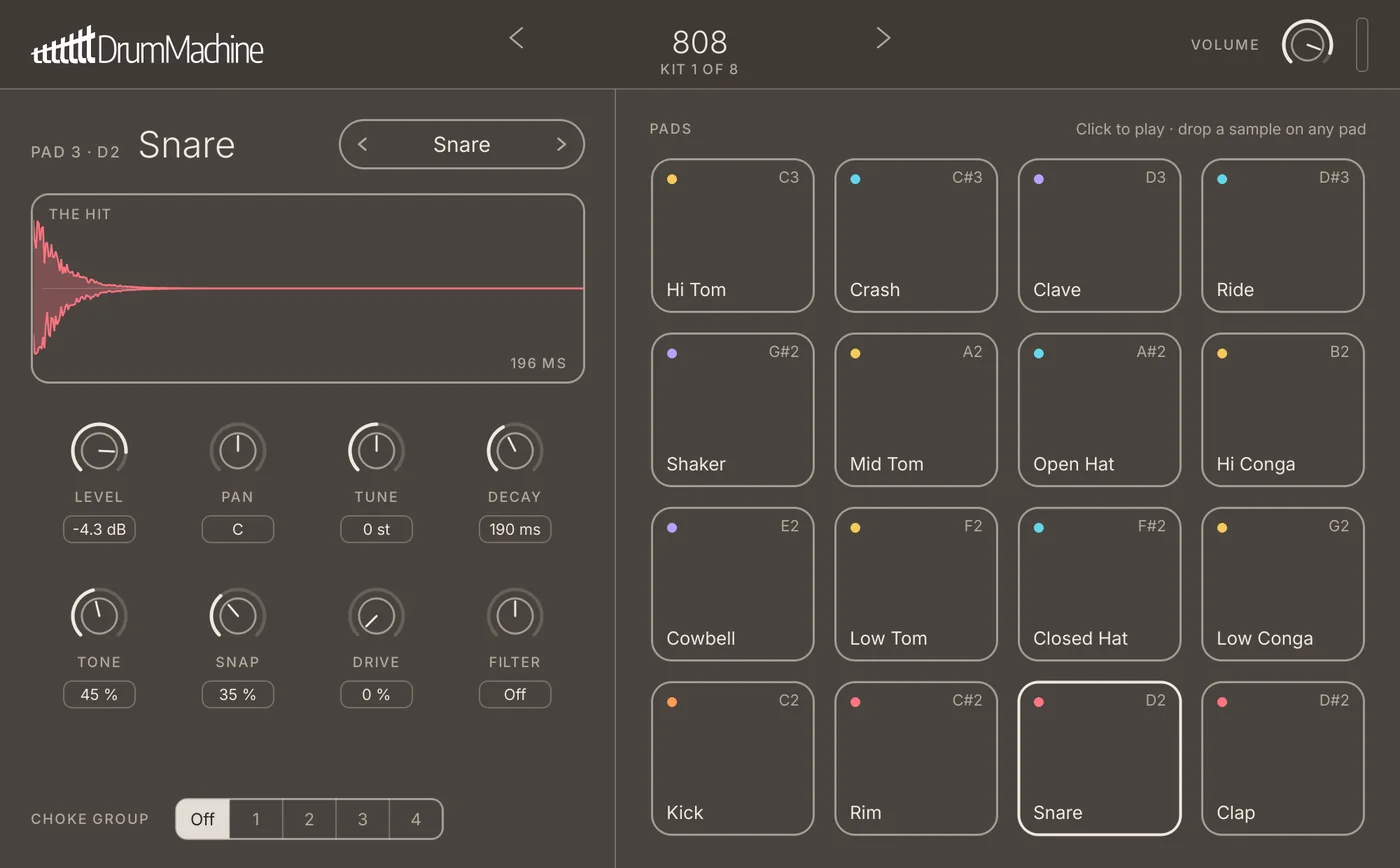This screenshot has width=1400, height=868.
Task: Click the Drive knob
Action: [376, 615]
